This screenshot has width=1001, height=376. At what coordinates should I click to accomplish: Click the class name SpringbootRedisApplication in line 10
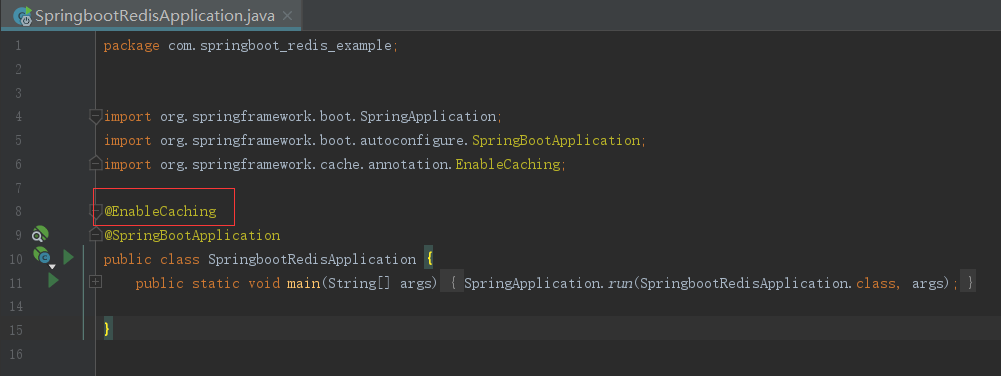pyautogui.click(x=312, y=259)
